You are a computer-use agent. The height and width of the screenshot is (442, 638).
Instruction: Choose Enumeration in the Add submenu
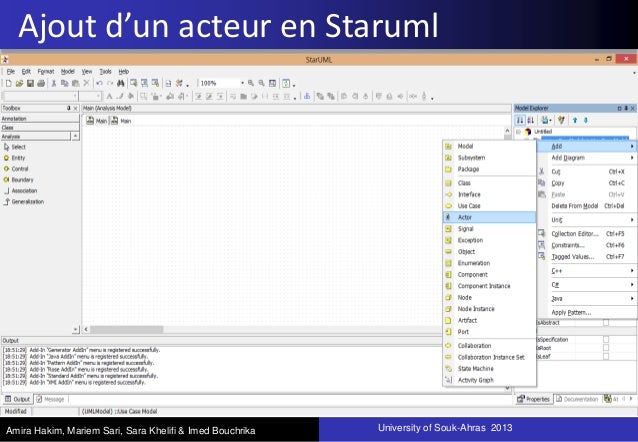coord(489,263)
